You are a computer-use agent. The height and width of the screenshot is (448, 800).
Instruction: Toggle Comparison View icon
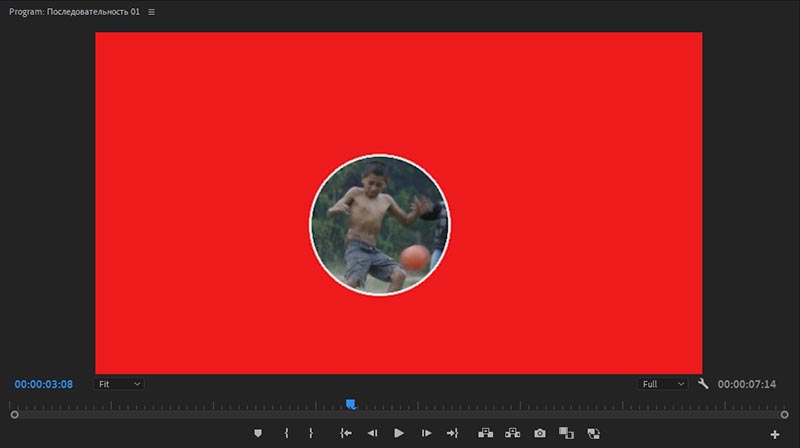click(x=566, y=433)
